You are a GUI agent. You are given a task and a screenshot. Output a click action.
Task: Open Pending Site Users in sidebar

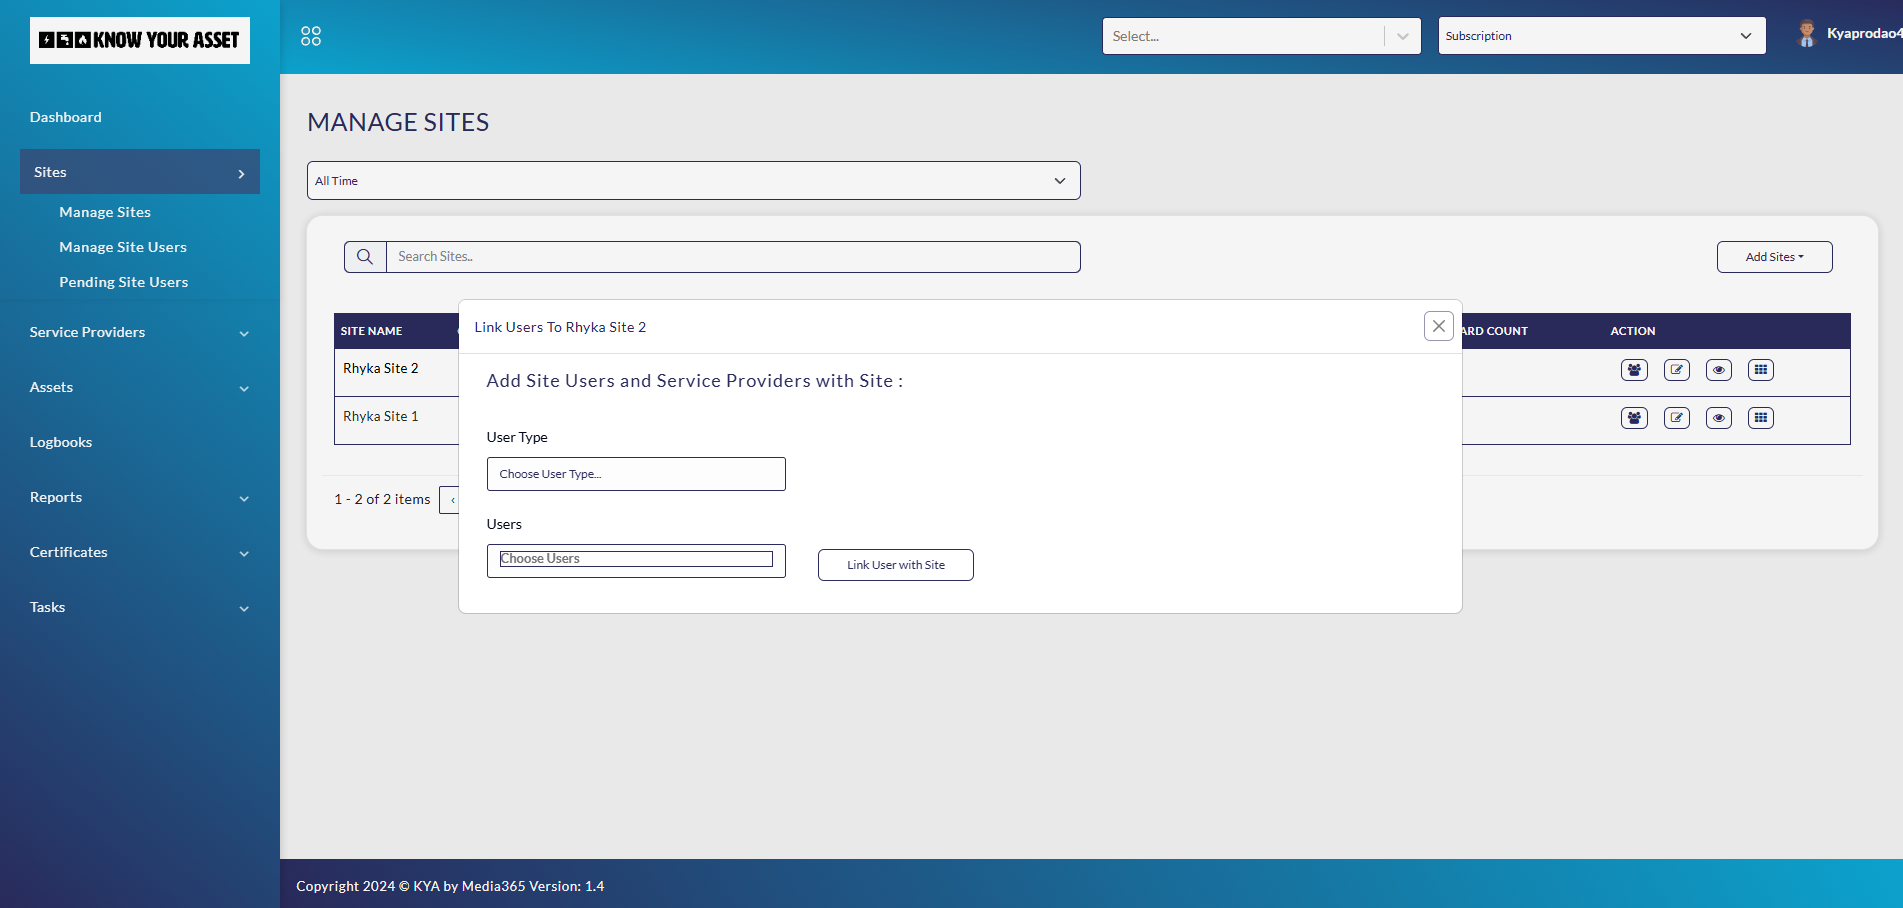(x=124, y=282)
